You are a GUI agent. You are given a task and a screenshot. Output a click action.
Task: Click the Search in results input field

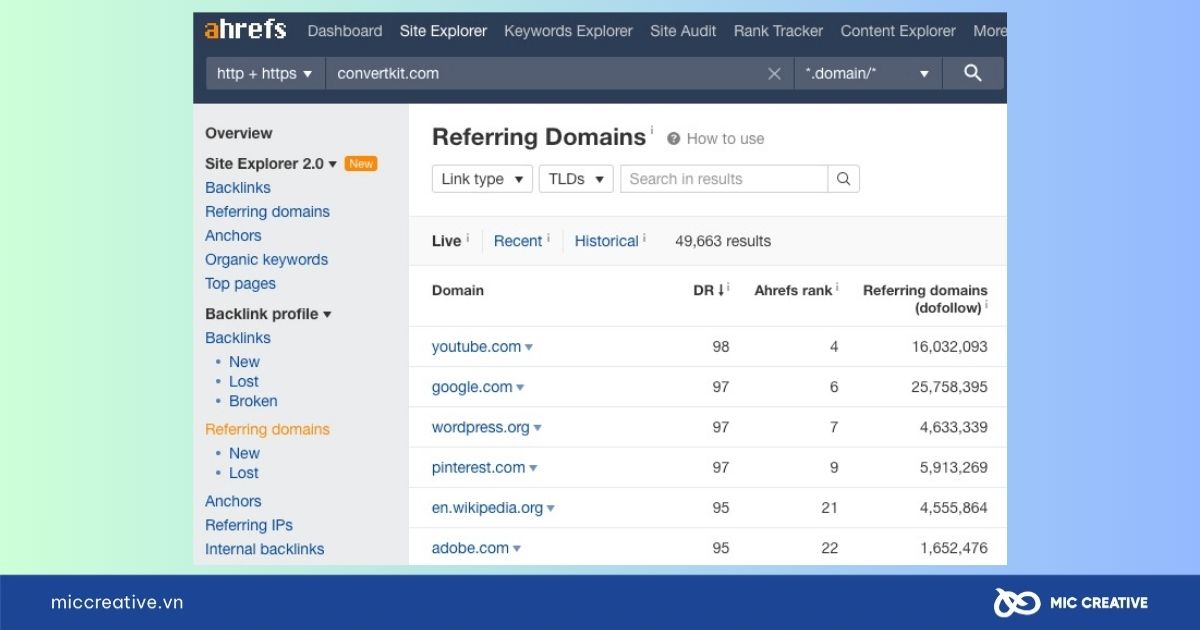[x=724, y=179]
